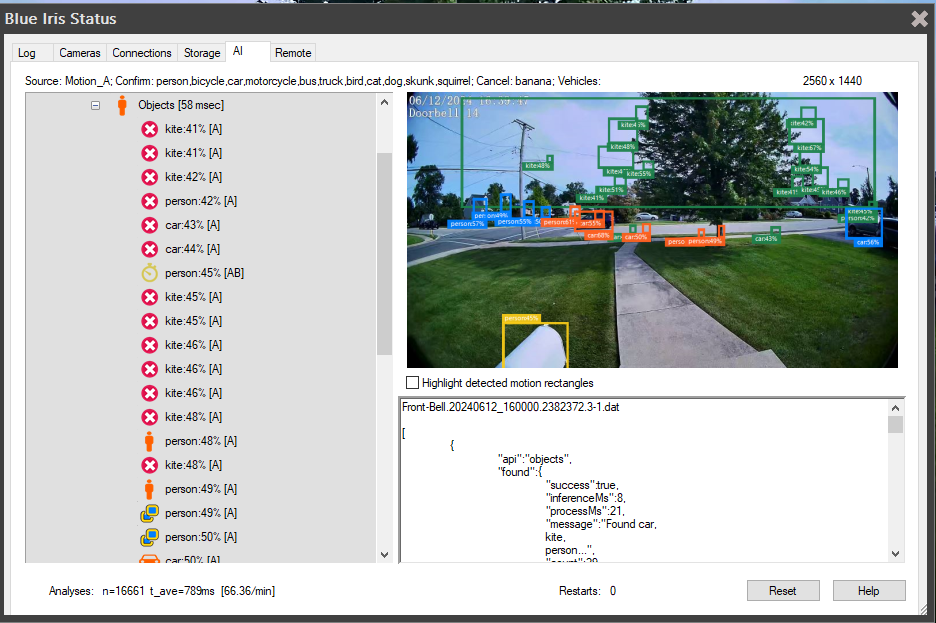Click the doorbell camera snapshot with detection boxes

652,230
